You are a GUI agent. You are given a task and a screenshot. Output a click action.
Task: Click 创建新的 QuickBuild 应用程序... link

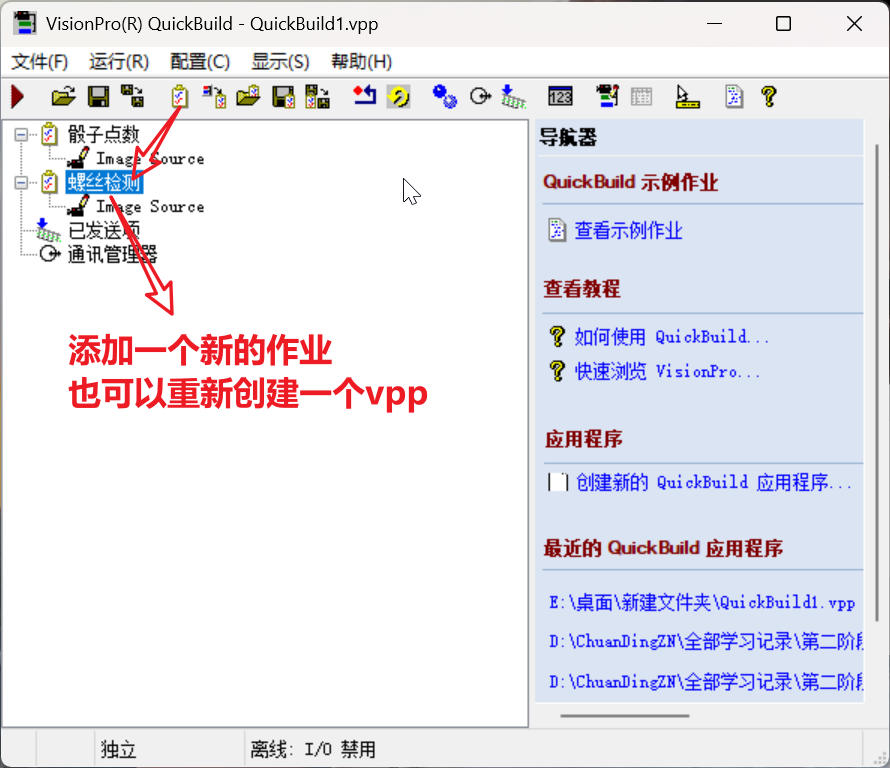[x=714, y=482]
